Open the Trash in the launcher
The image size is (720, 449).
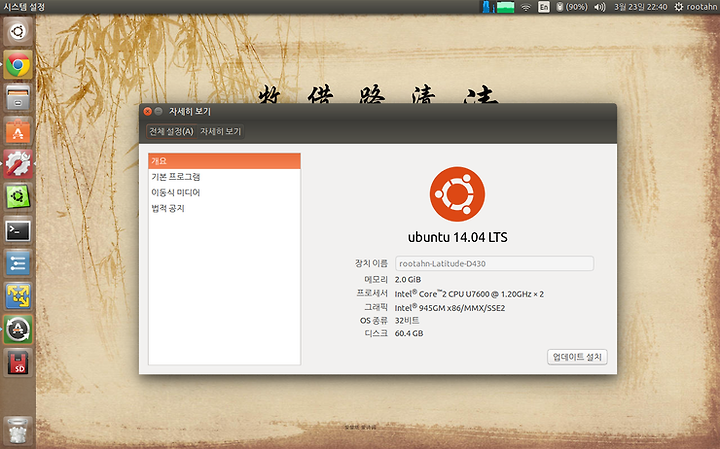pos(18,431)
